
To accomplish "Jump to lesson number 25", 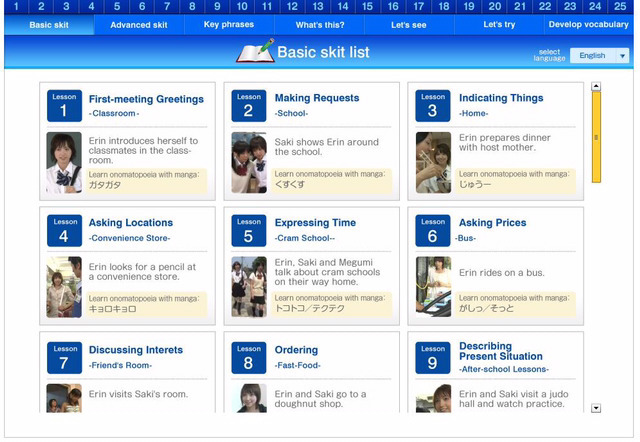I will click(620, 6).
